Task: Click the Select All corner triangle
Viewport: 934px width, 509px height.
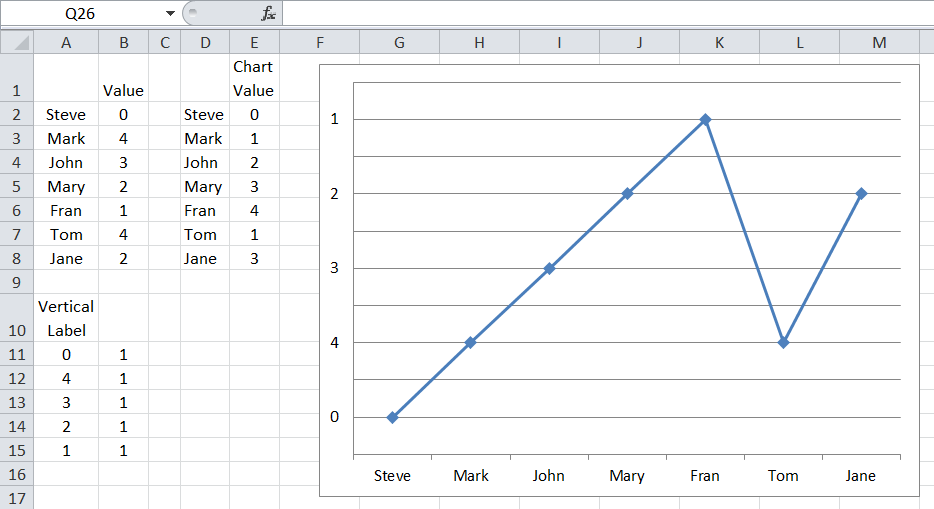Action: pyautogui.click(x=17, y=42)
